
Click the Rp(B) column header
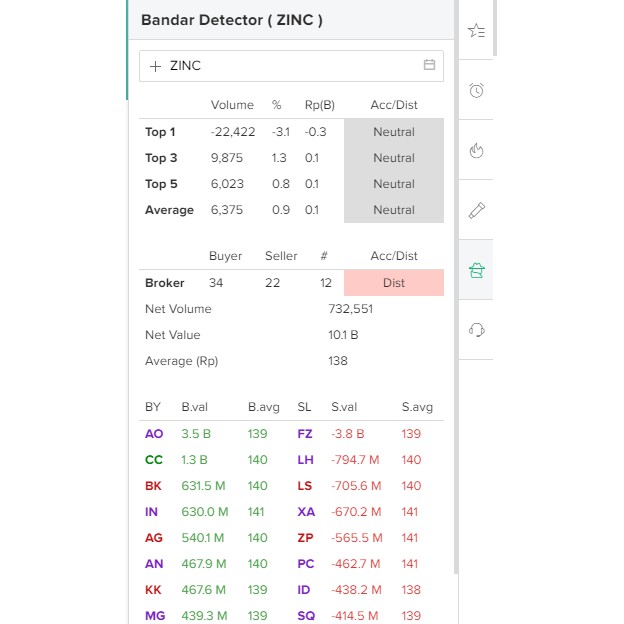tap(320, 105)
